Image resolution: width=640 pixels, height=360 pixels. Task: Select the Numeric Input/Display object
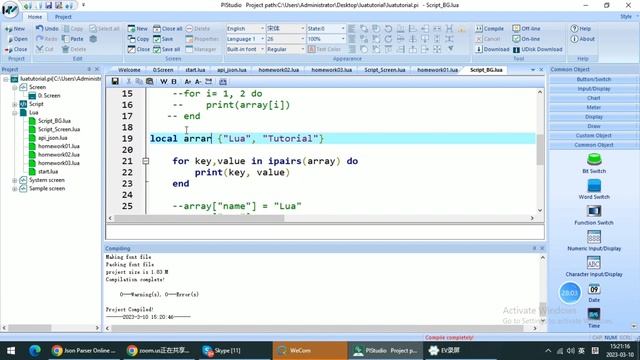(594, 241)
